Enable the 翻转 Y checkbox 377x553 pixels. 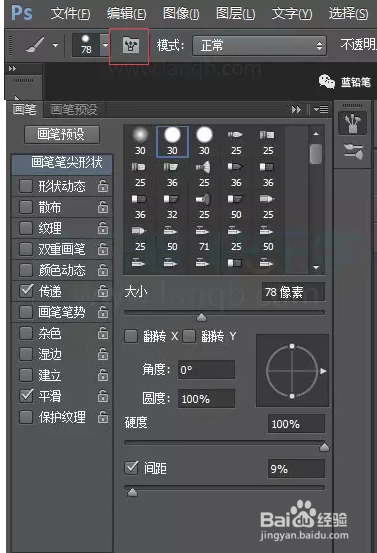[189, 336]
